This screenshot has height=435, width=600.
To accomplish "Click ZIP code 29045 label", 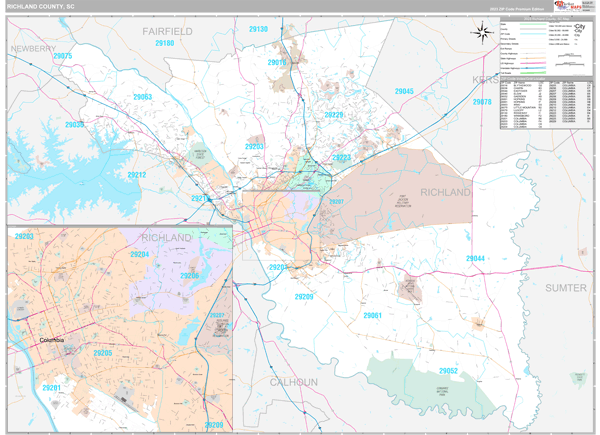I will coord(404,92).
